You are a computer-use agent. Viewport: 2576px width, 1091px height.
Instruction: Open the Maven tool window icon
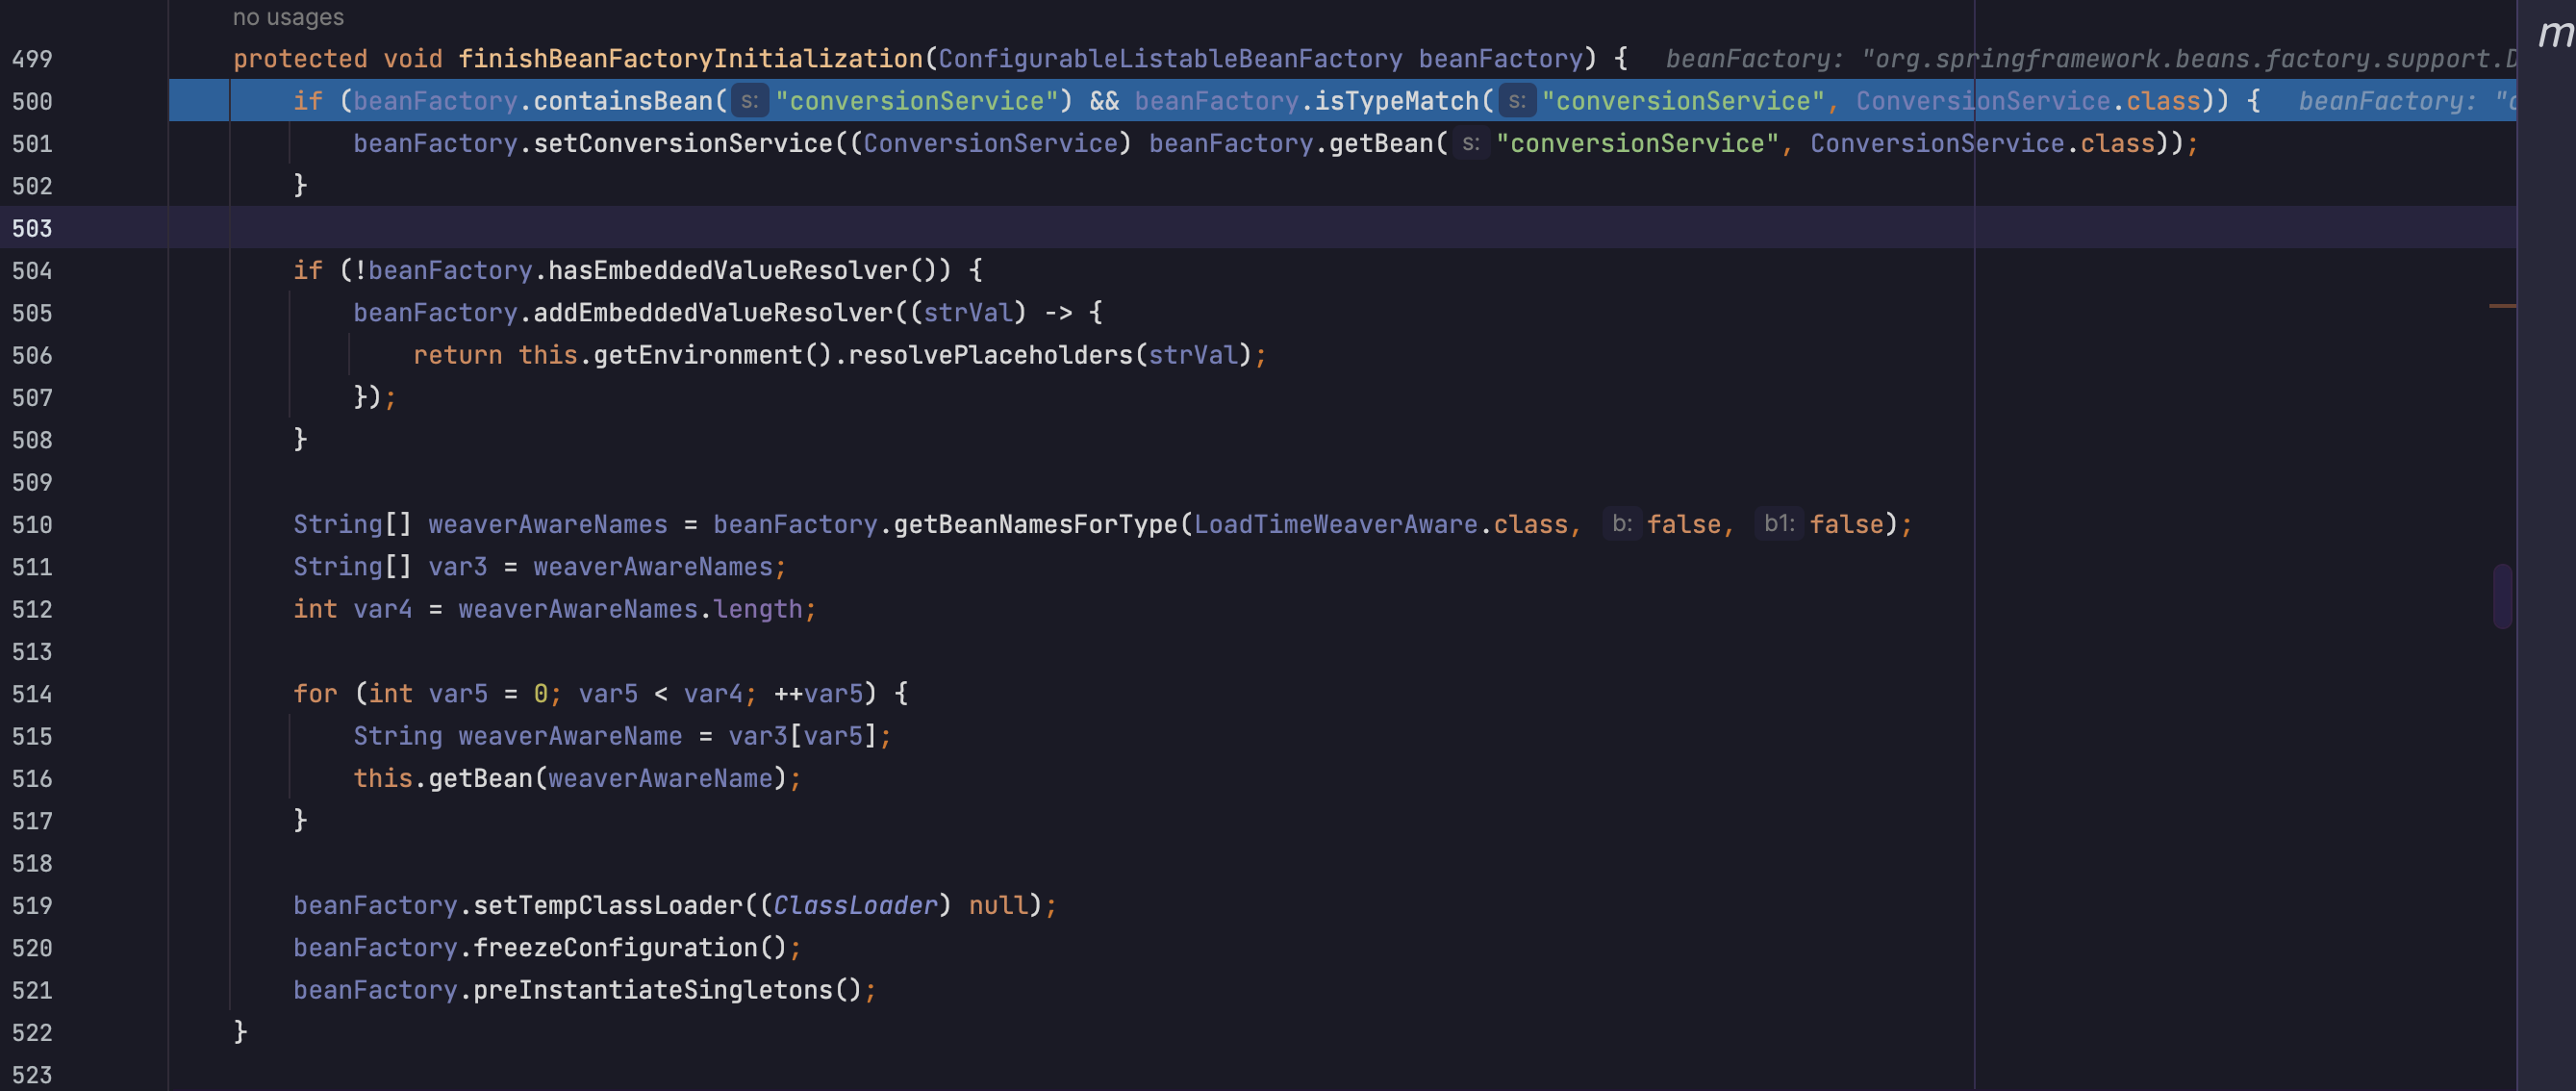(x=2554, y=34)
